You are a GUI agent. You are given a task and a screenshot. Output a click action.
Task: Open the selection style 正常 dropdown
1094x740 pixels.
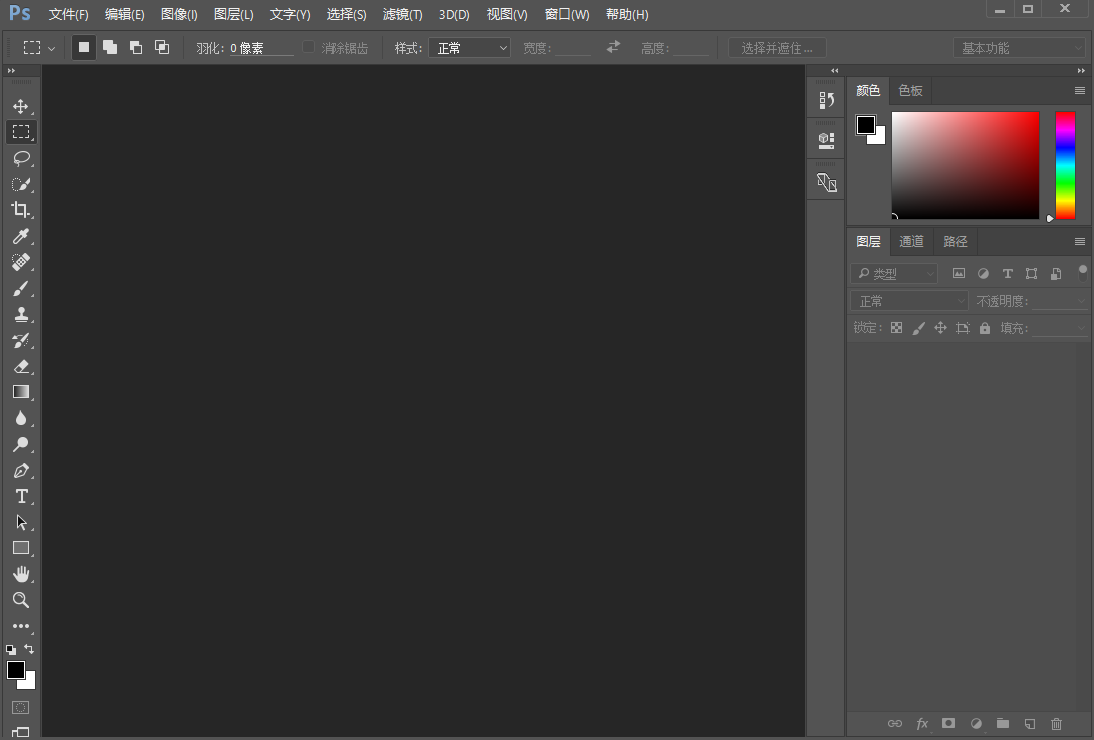pos(469,47)
